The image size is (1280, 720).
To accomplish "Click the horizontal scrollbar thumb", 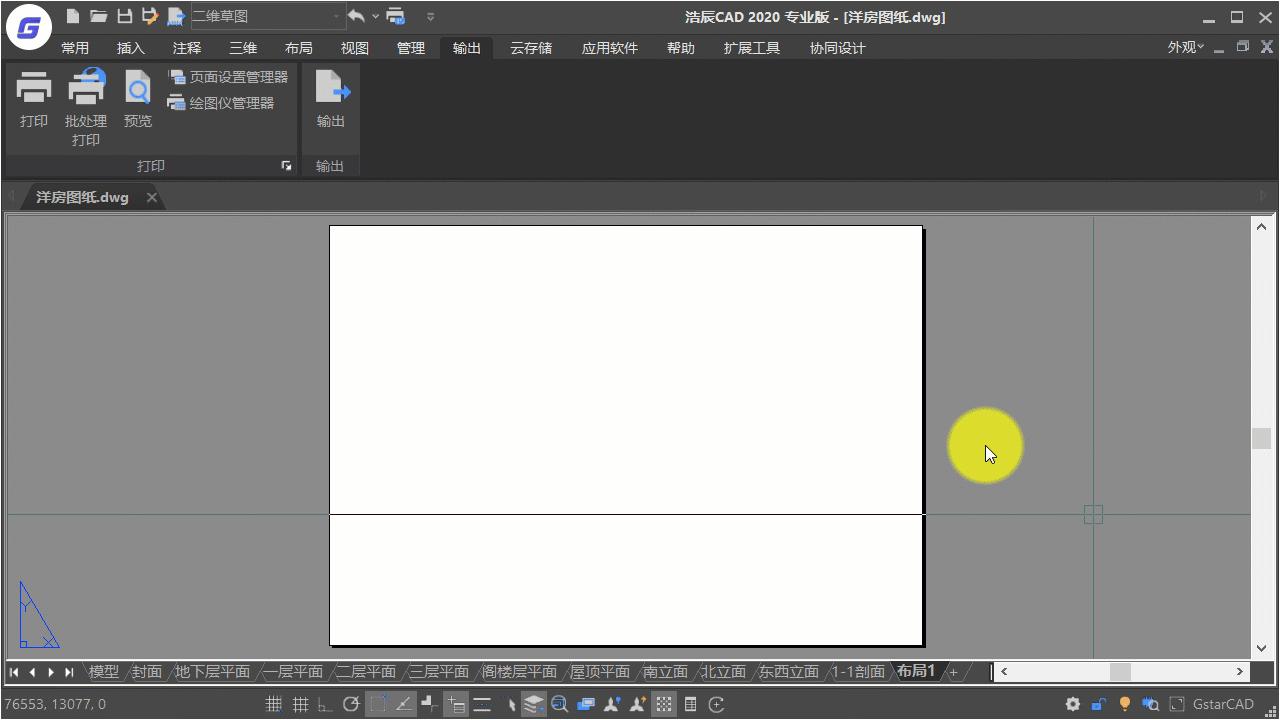I will pyautogui.click(x=1120, y=672).
